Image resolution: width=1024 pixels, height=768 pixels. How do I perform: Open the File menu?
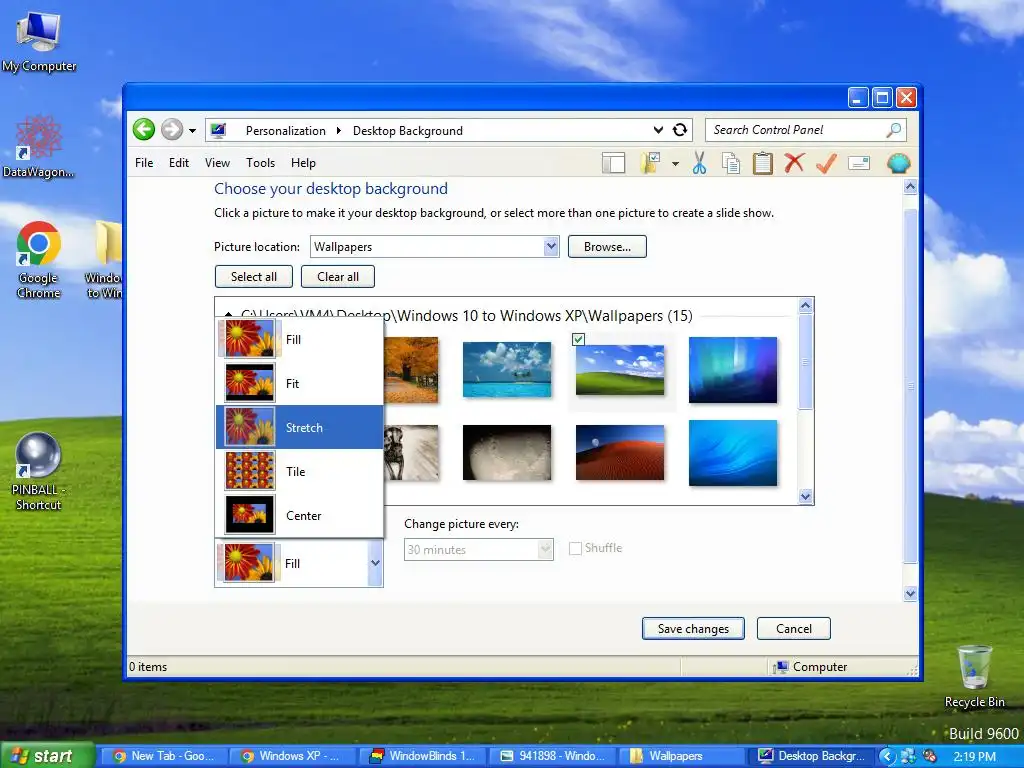click(x=144, y=163)
